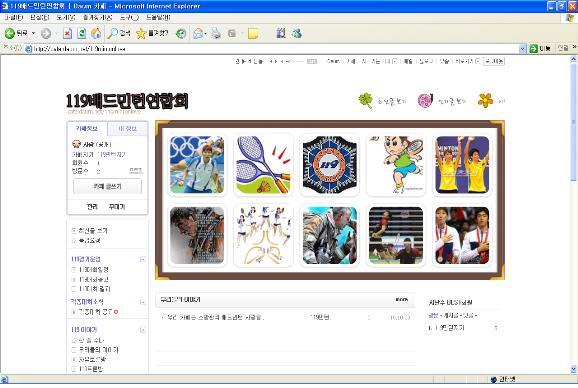Image resolution: width=578 pixels, height=388 pixels.
Task: Click the more link on the board header
Action: coord(401,300)
